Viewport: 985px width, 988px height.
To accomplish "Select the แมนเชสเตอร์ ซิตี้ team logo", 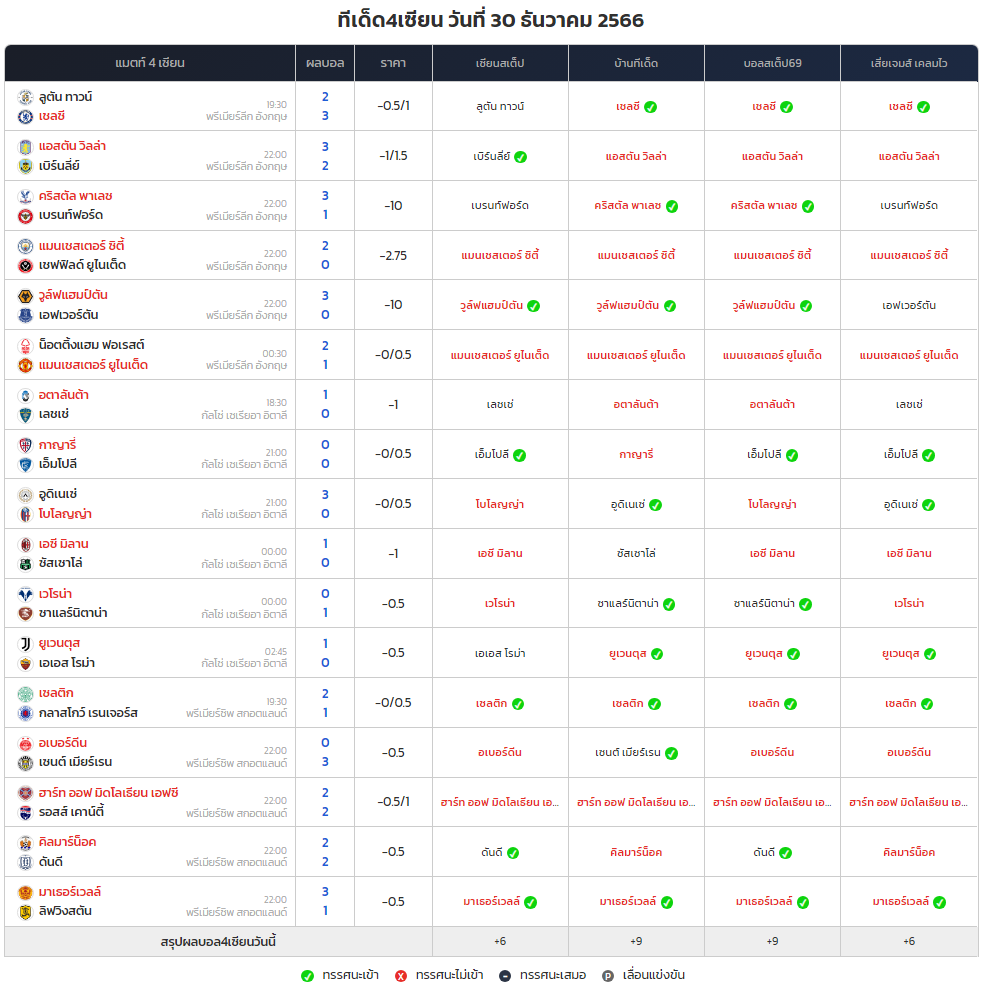I will (x=25, y=246).
